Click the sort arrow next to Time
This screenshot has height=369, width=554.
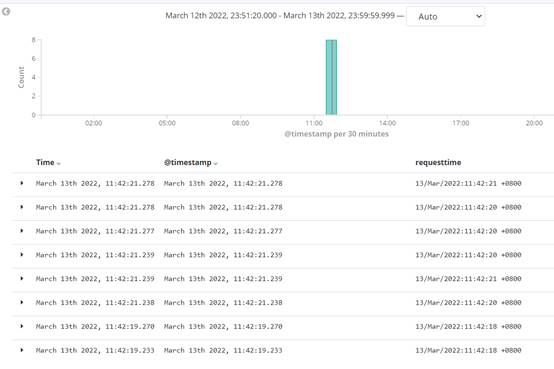pyautogui.click(x=58, y=163)
